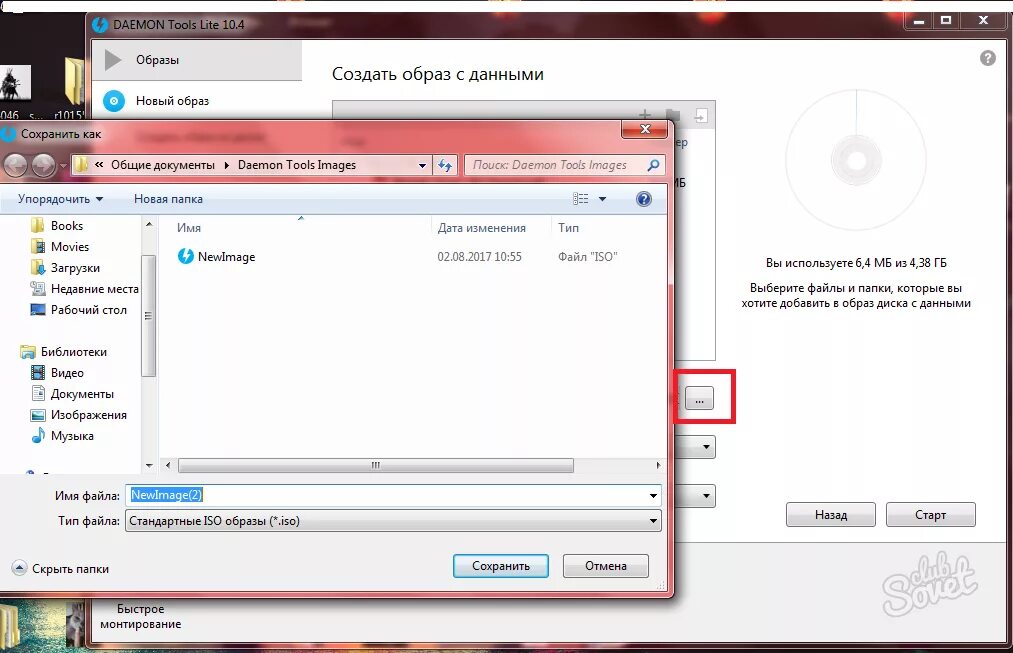Open lower DAEMON Tools dropdown beside dialog
This screenshot has width=1013, height=653.
point(705,496)
